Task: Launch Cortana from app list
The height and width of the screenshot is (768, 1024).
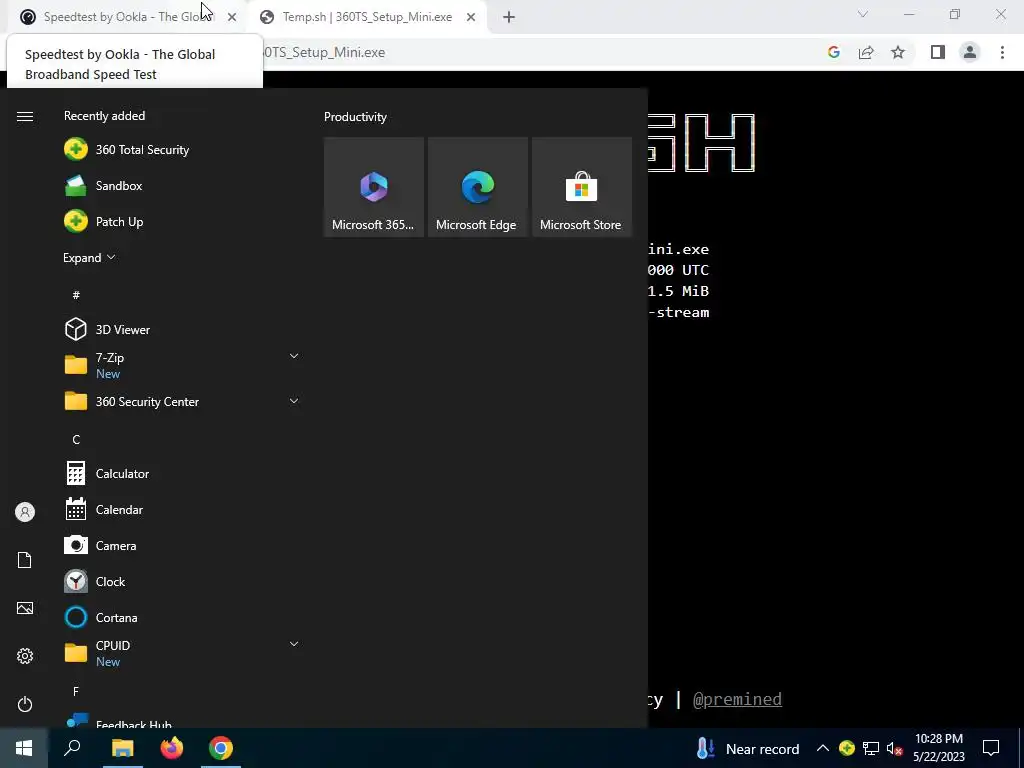Action: tap(181, 617)
